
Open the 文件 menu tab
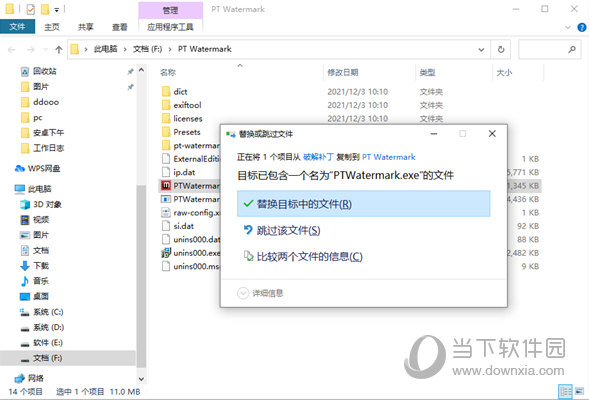pyautogui.click(x=17, y=27)
